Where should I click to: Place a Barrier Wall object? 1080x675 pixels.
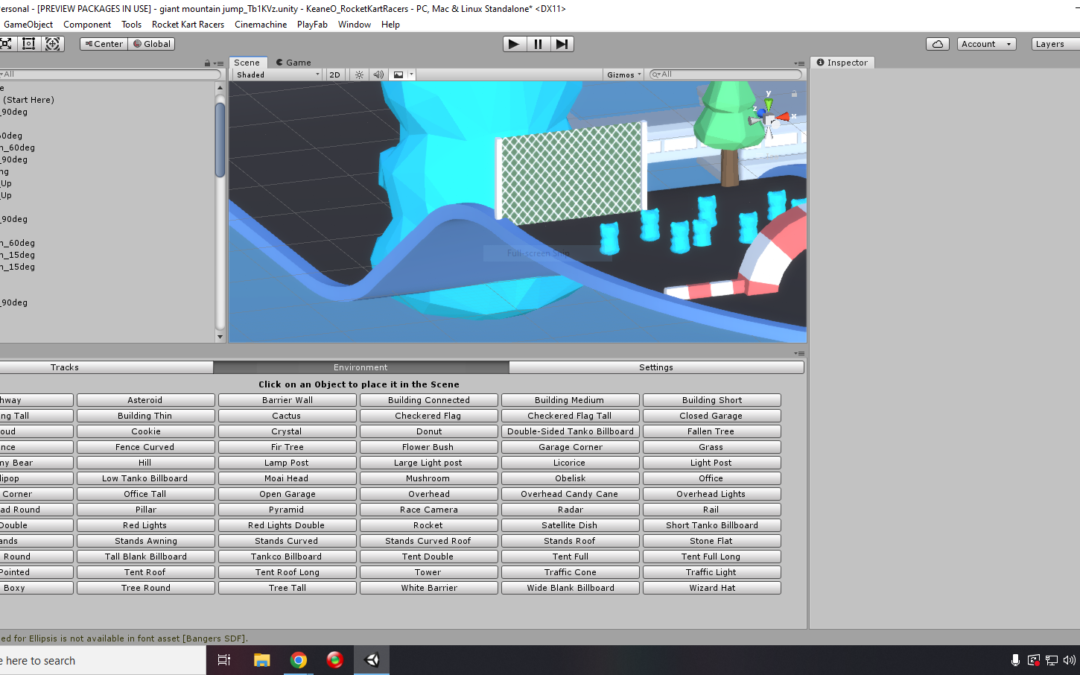pos(287,400)
